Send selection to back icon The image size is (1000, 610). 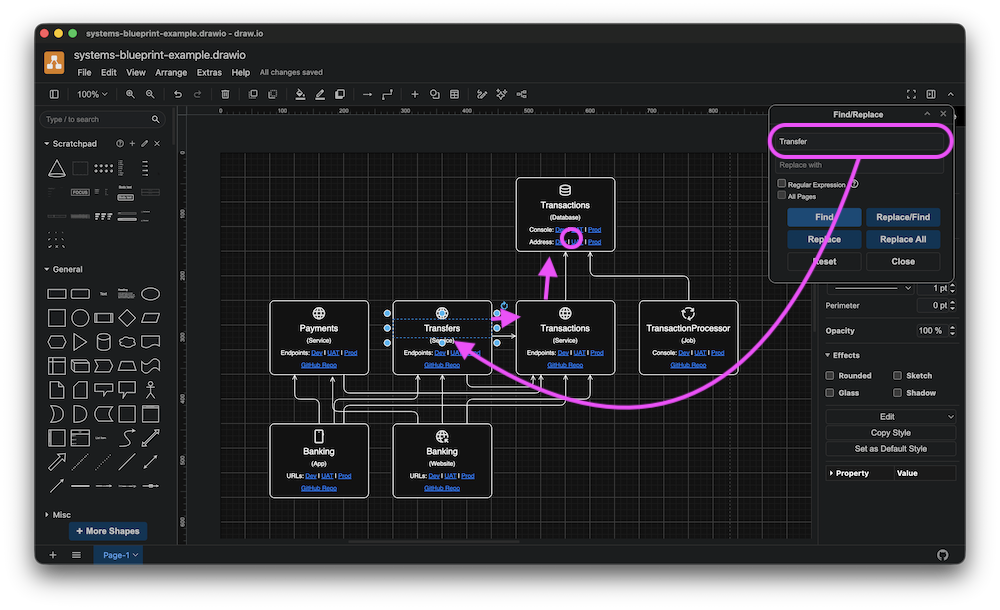pyautogui.click(x=273, y=94)
